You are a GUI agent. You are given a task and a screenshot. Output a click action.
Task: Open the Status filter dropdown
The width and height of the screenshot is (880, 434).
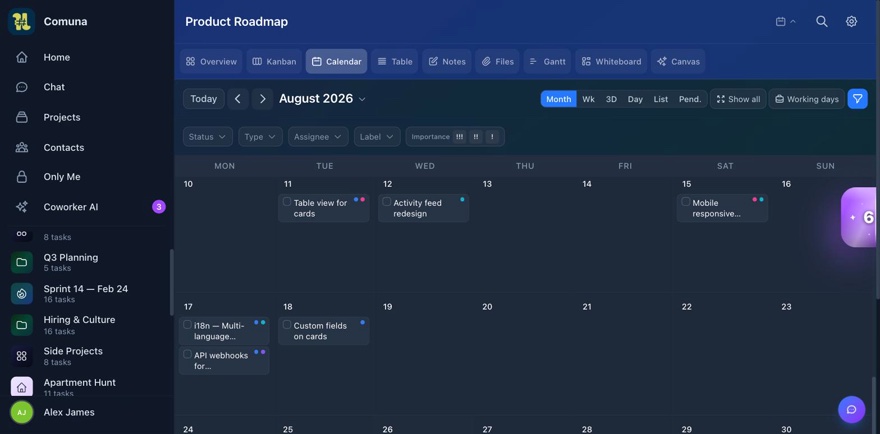click(208, 136)
